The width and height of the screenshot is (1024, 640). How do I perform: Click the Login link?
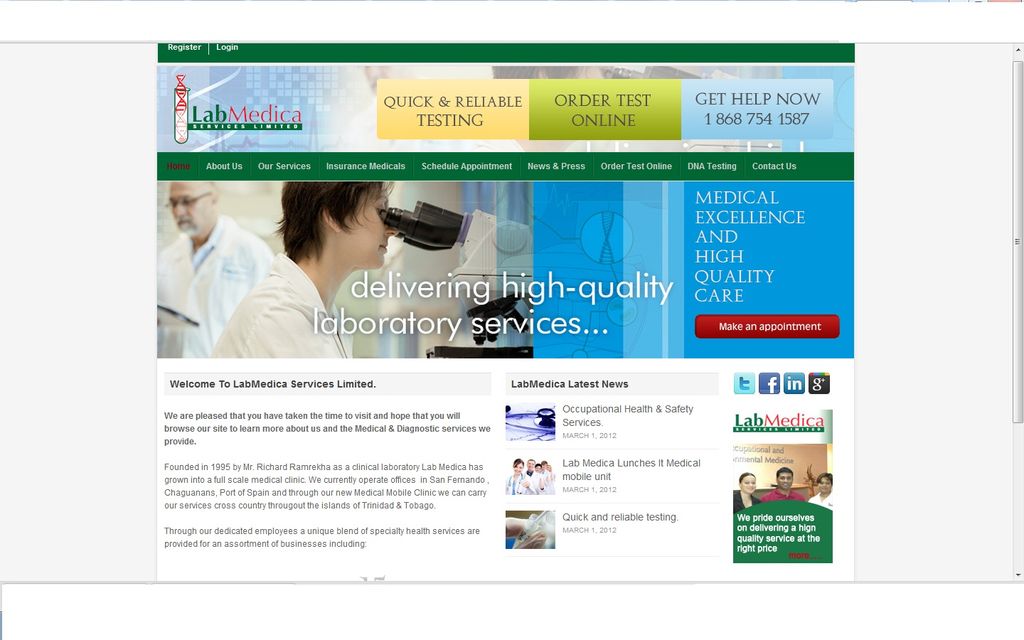click(x=227, y=47)
